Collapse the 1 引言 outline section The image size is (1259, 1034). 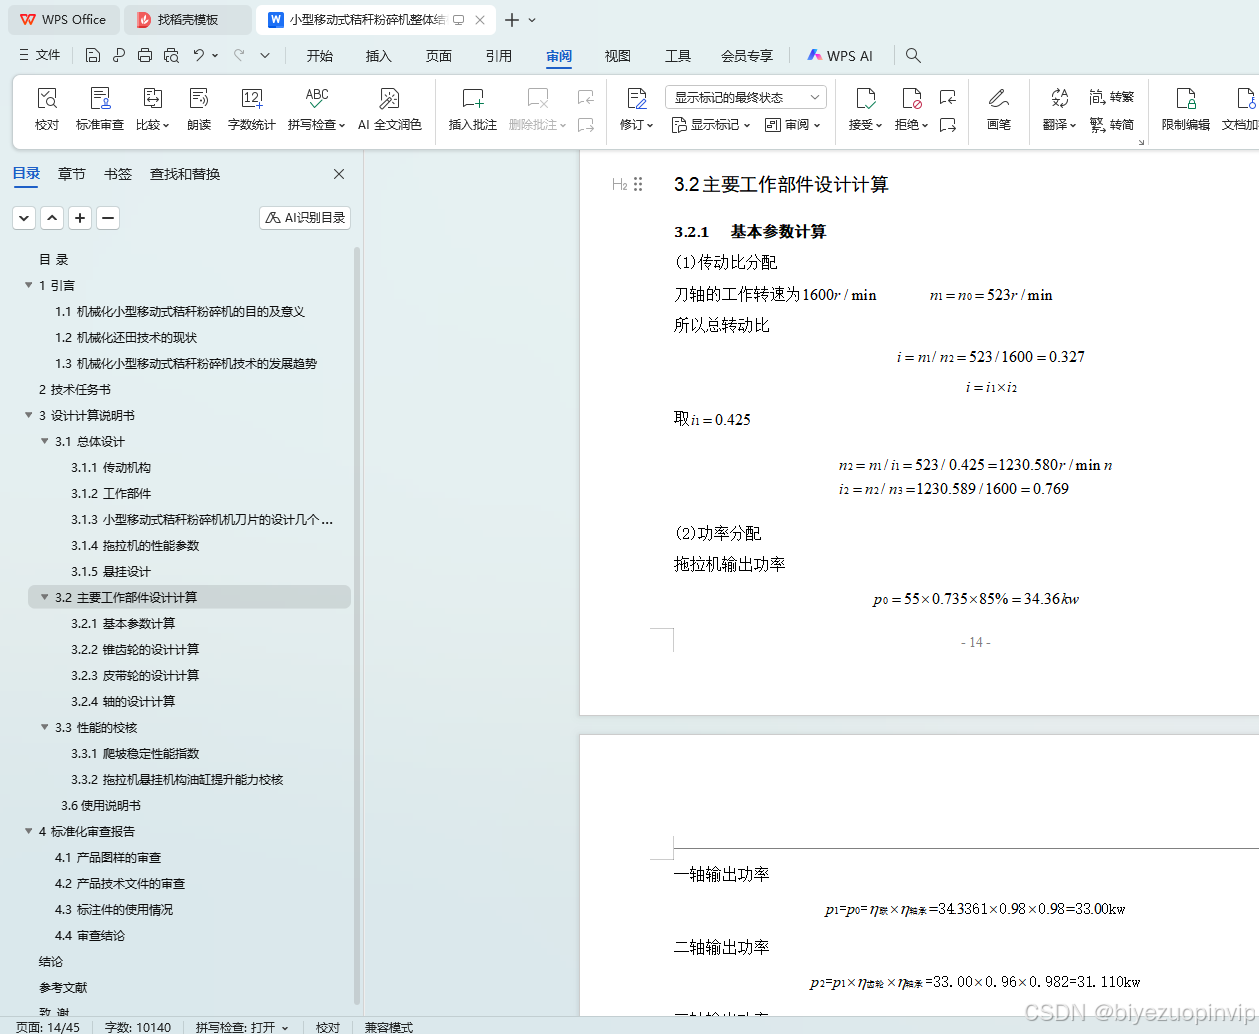28,285
